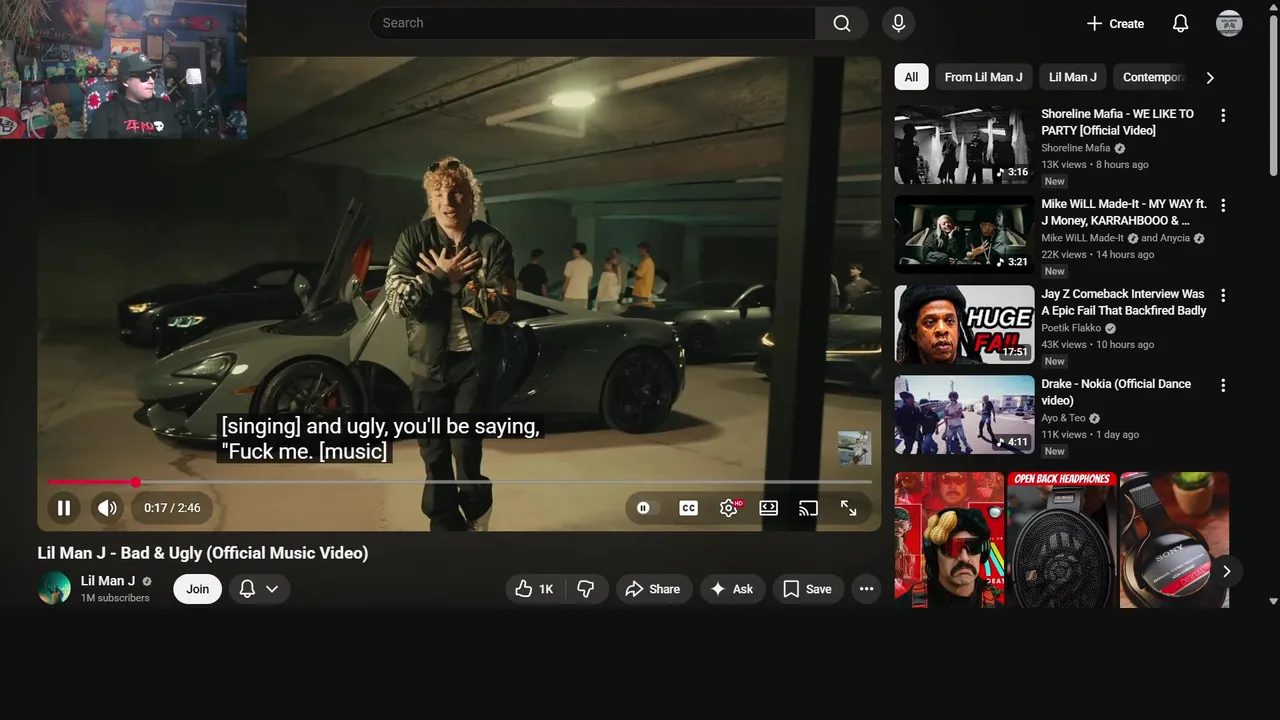Click the page scrollbar down arrow

coord(1273,601)
